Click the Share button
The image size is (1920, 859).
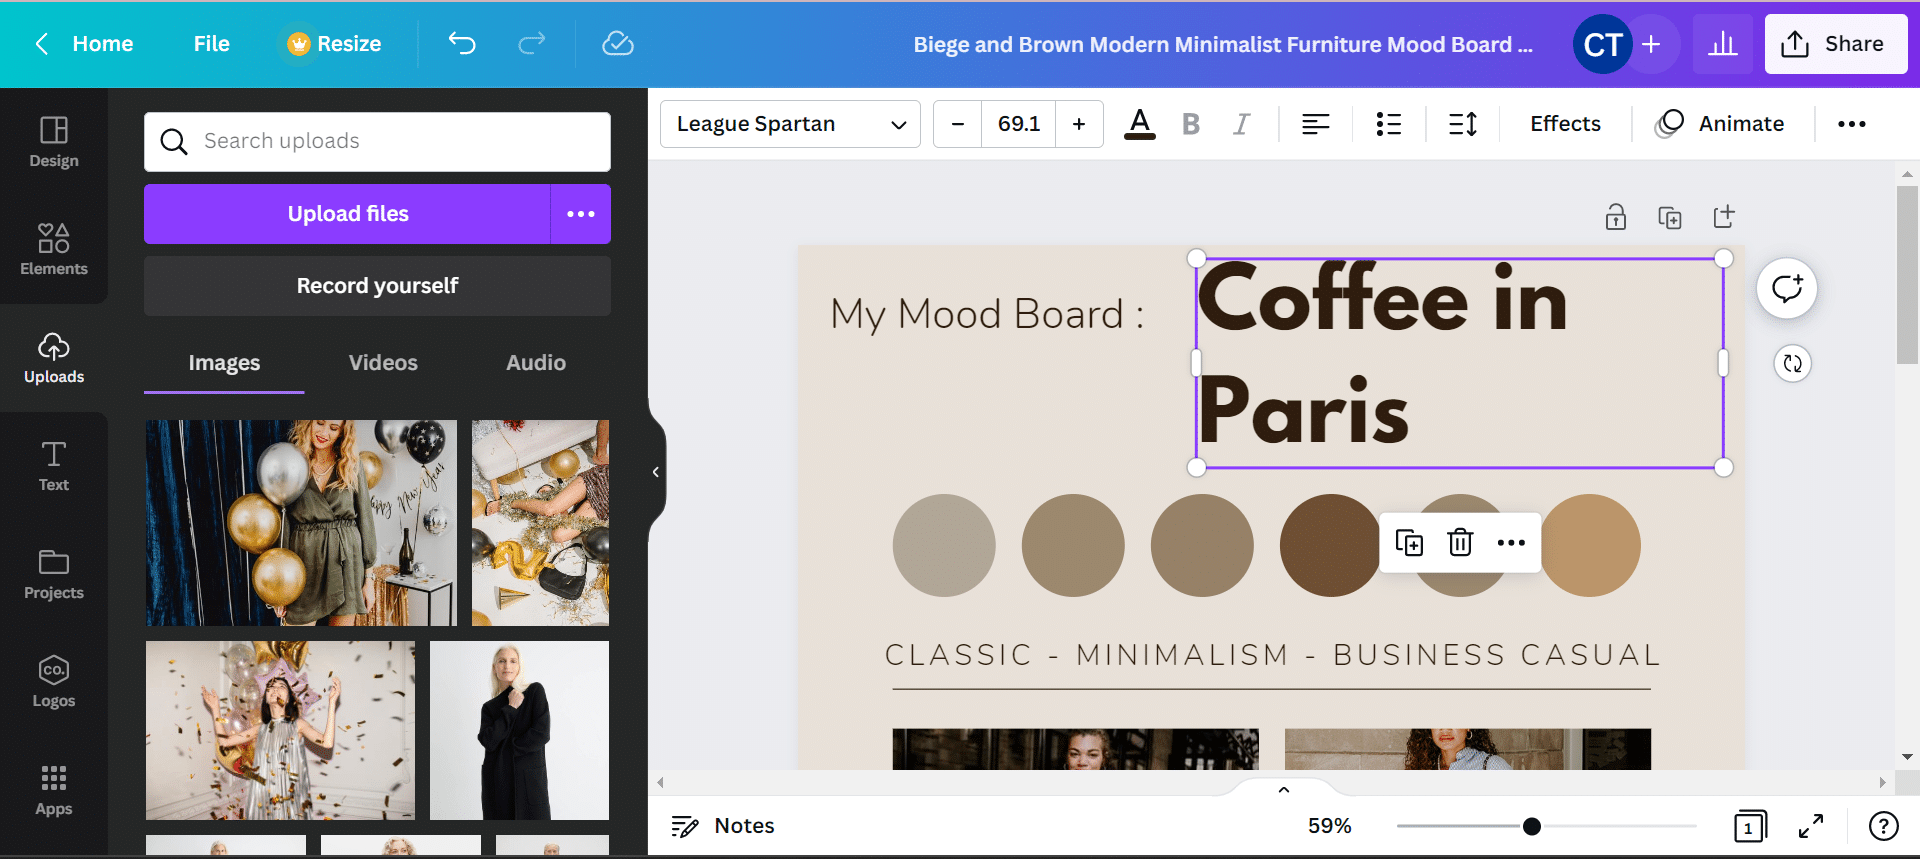(x=1836, y=44)
